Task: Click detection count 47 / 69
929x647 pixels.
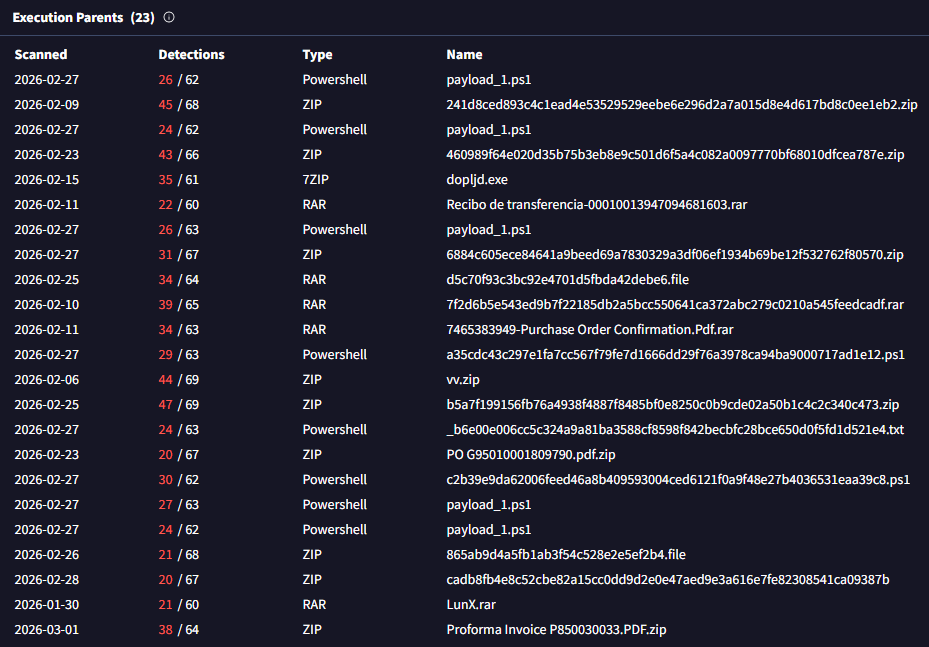Action: 178,405
